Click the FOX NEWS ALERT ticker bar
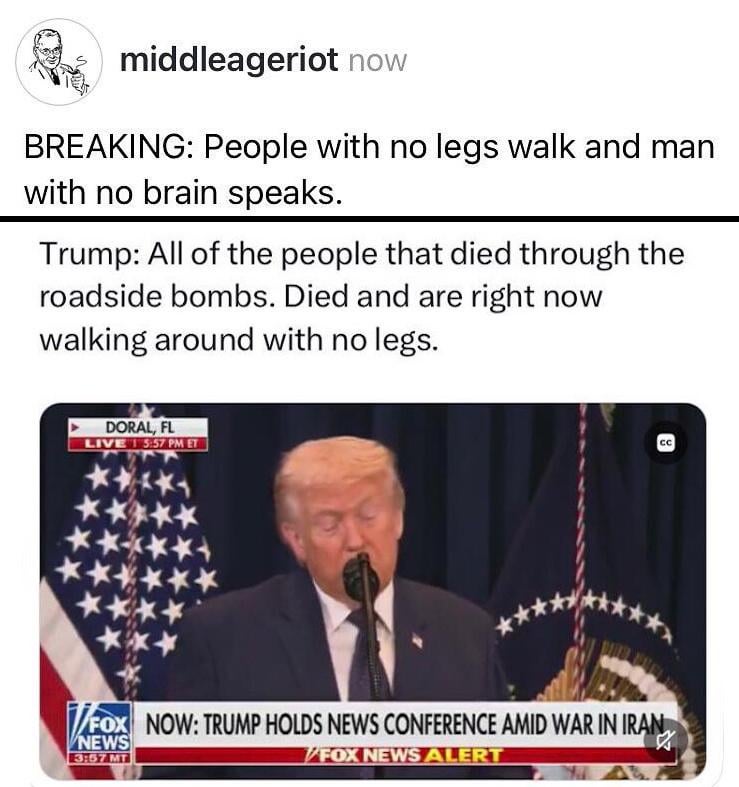This screenshot has height=787, width=739. coord(404,755)
